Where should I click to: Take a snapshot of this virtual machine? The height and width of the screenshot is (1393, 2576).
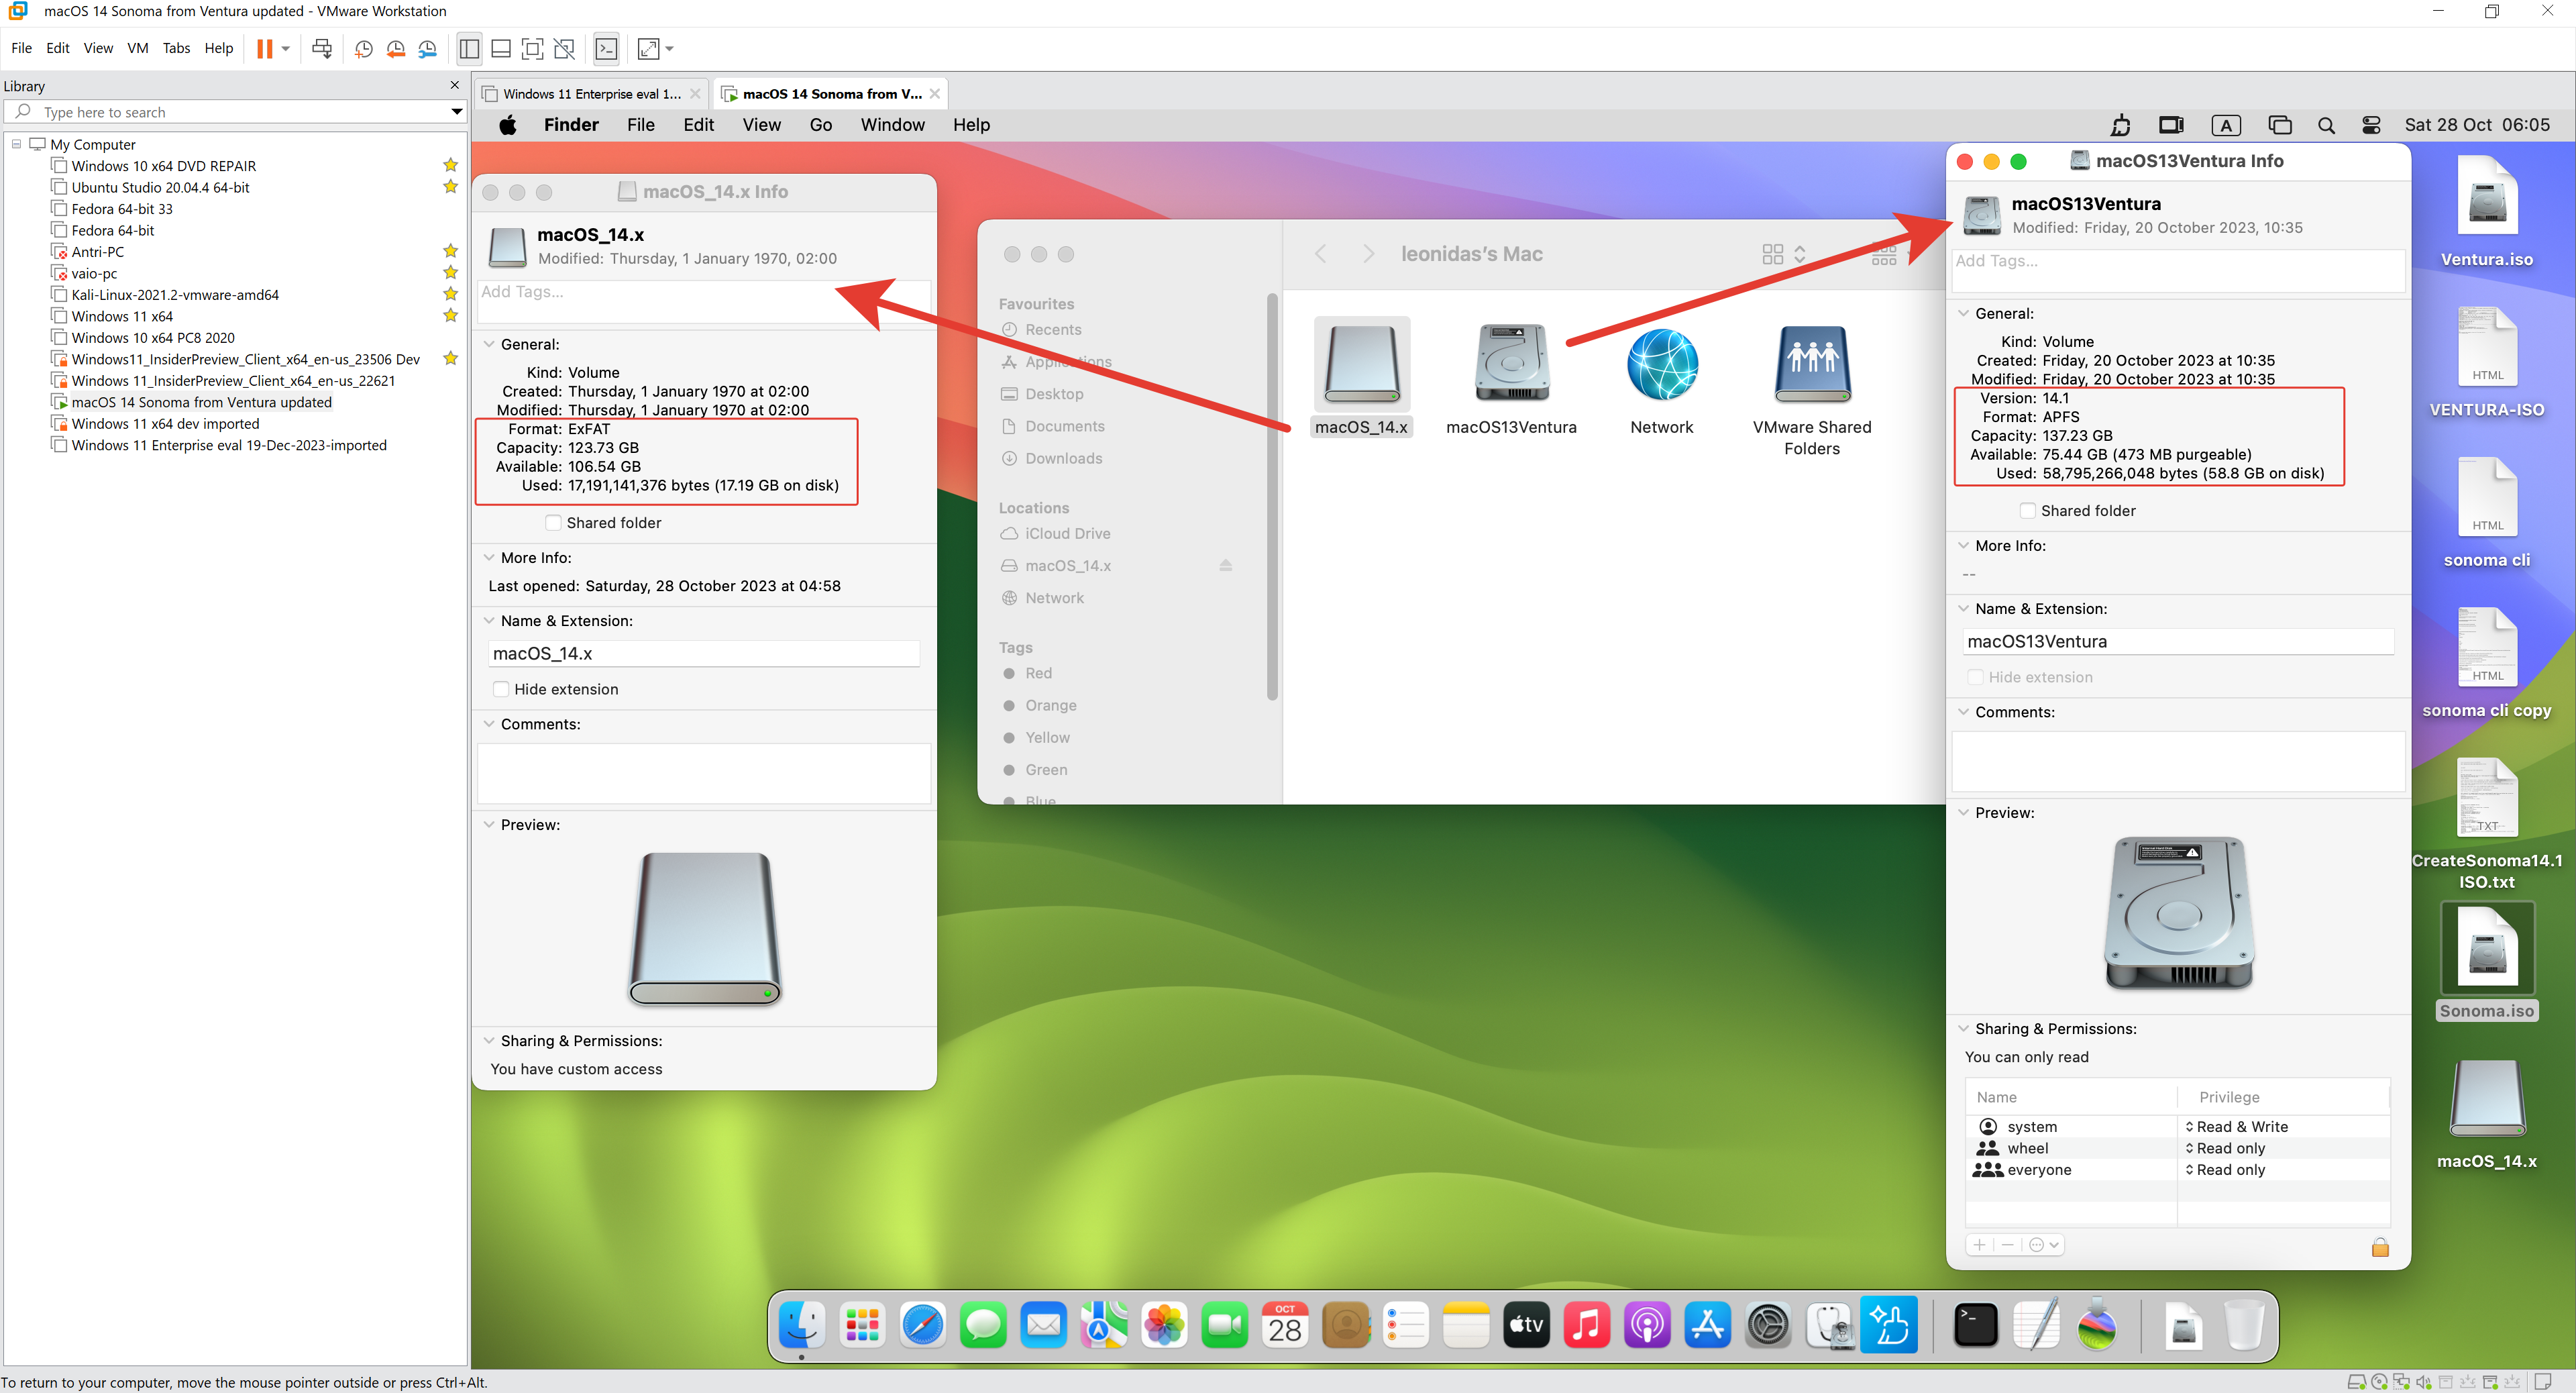363,48
